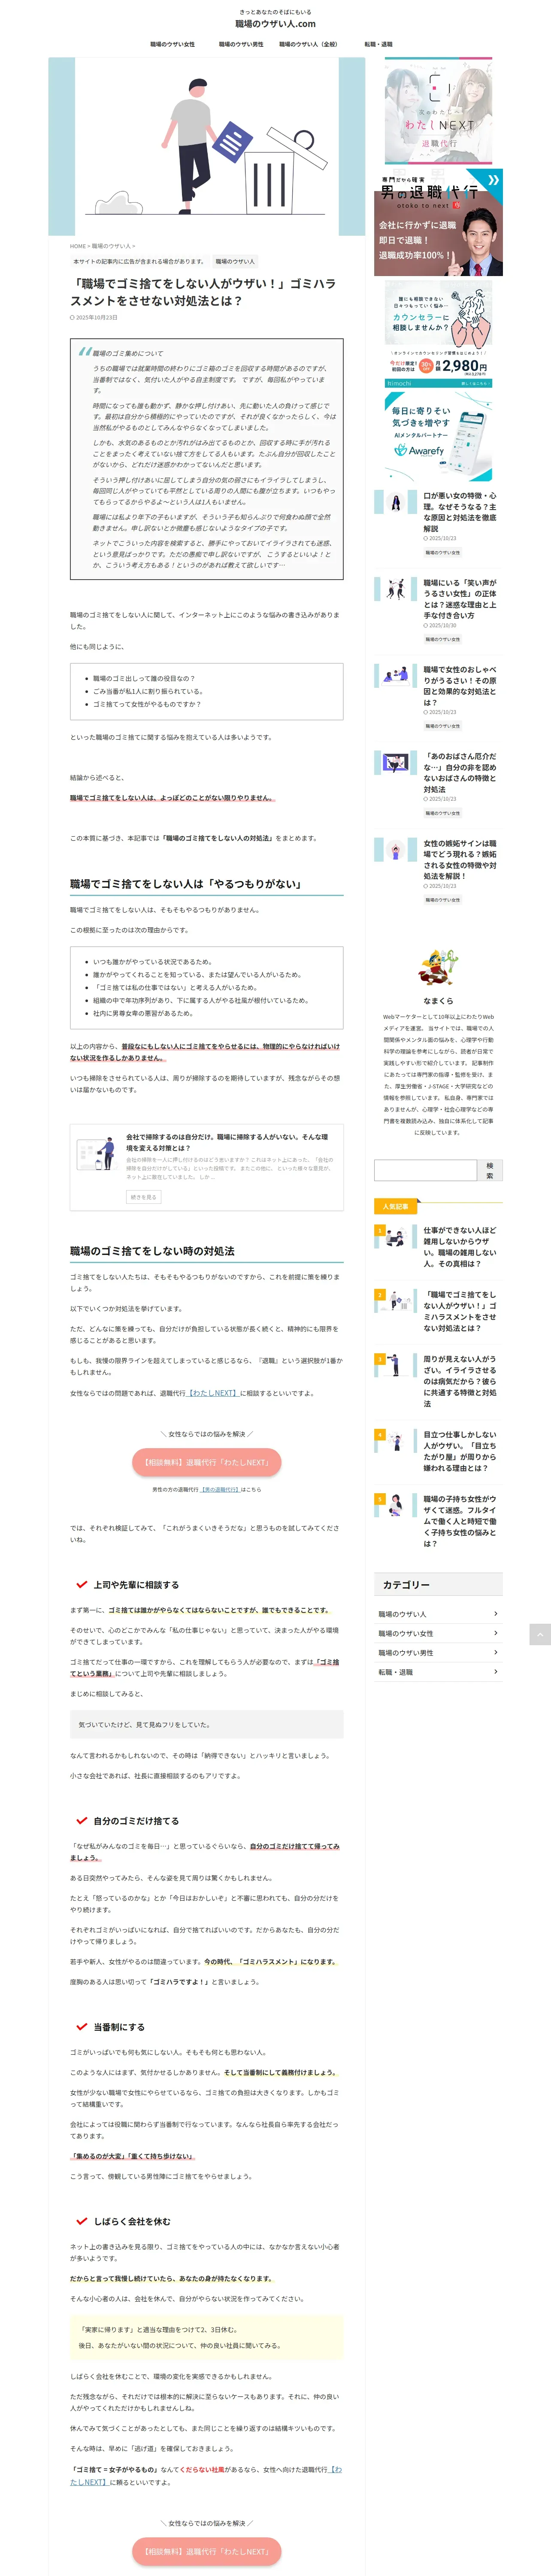This screenshot has width=551, height=2576.
Task: Click the trash-can hero illustration
Action: pyautogui.click(x=206, y=147)
